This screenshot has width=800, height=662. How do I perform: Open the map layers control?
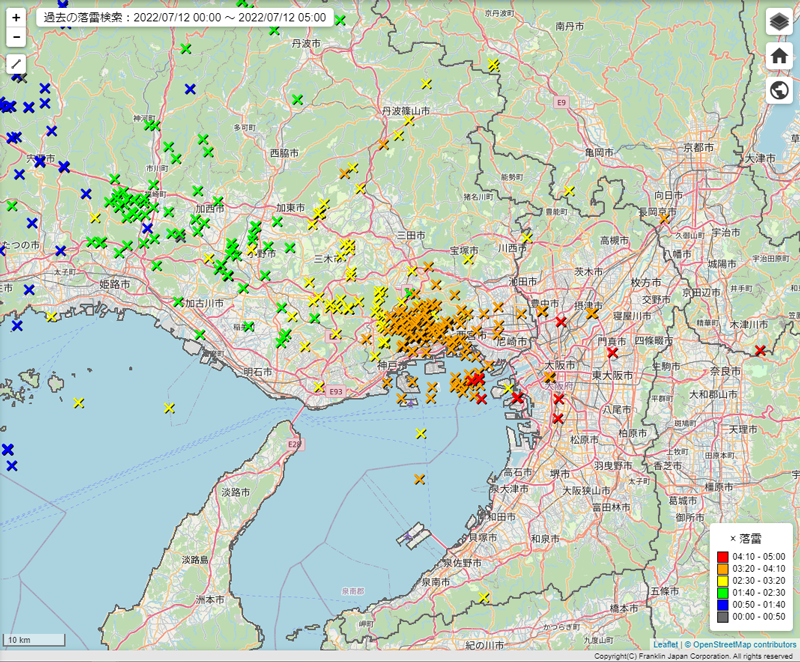[x=779, y=23]
